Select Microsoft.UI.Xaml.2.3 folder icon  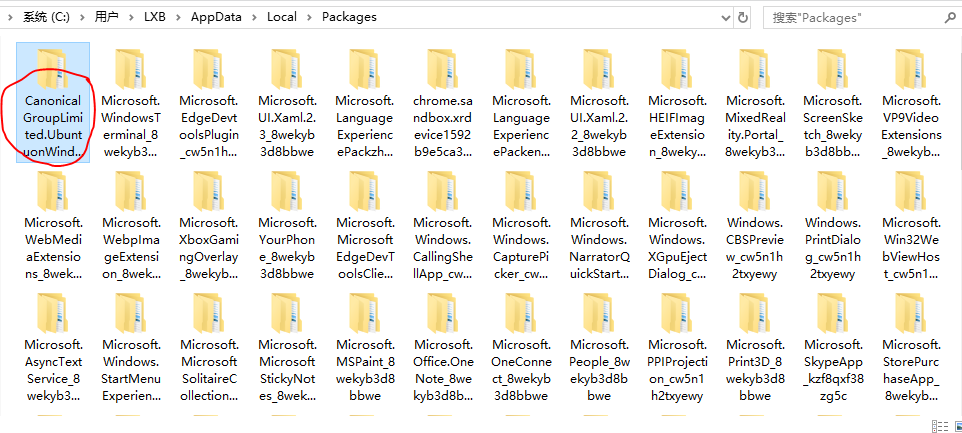[287, 69]
